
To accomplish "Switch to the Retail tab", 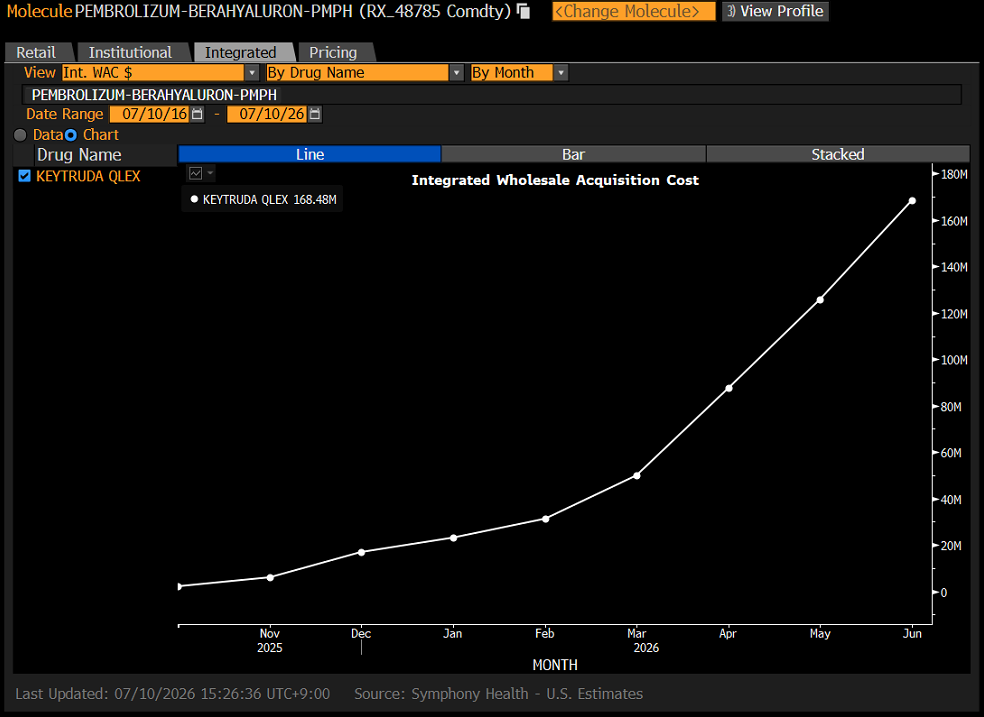I will 36,52.
